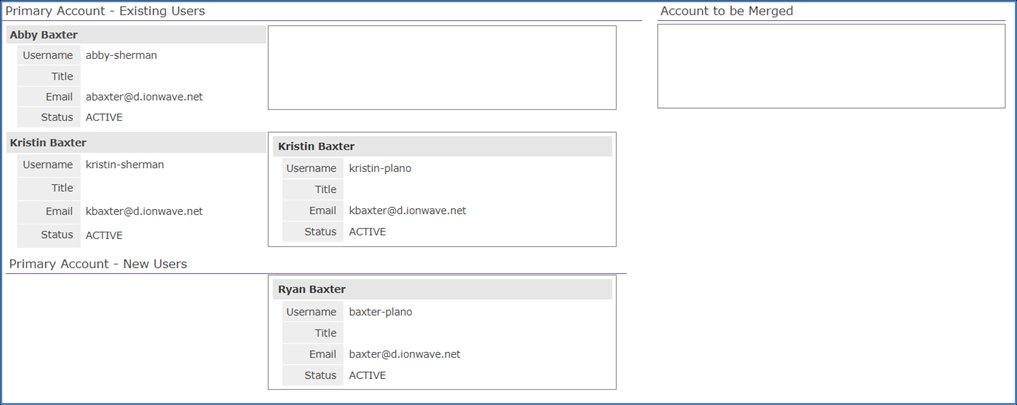Screen dimensions: 1017x405
Task: Click the Primary Account - New Users heading
Action: pos(98,264)
